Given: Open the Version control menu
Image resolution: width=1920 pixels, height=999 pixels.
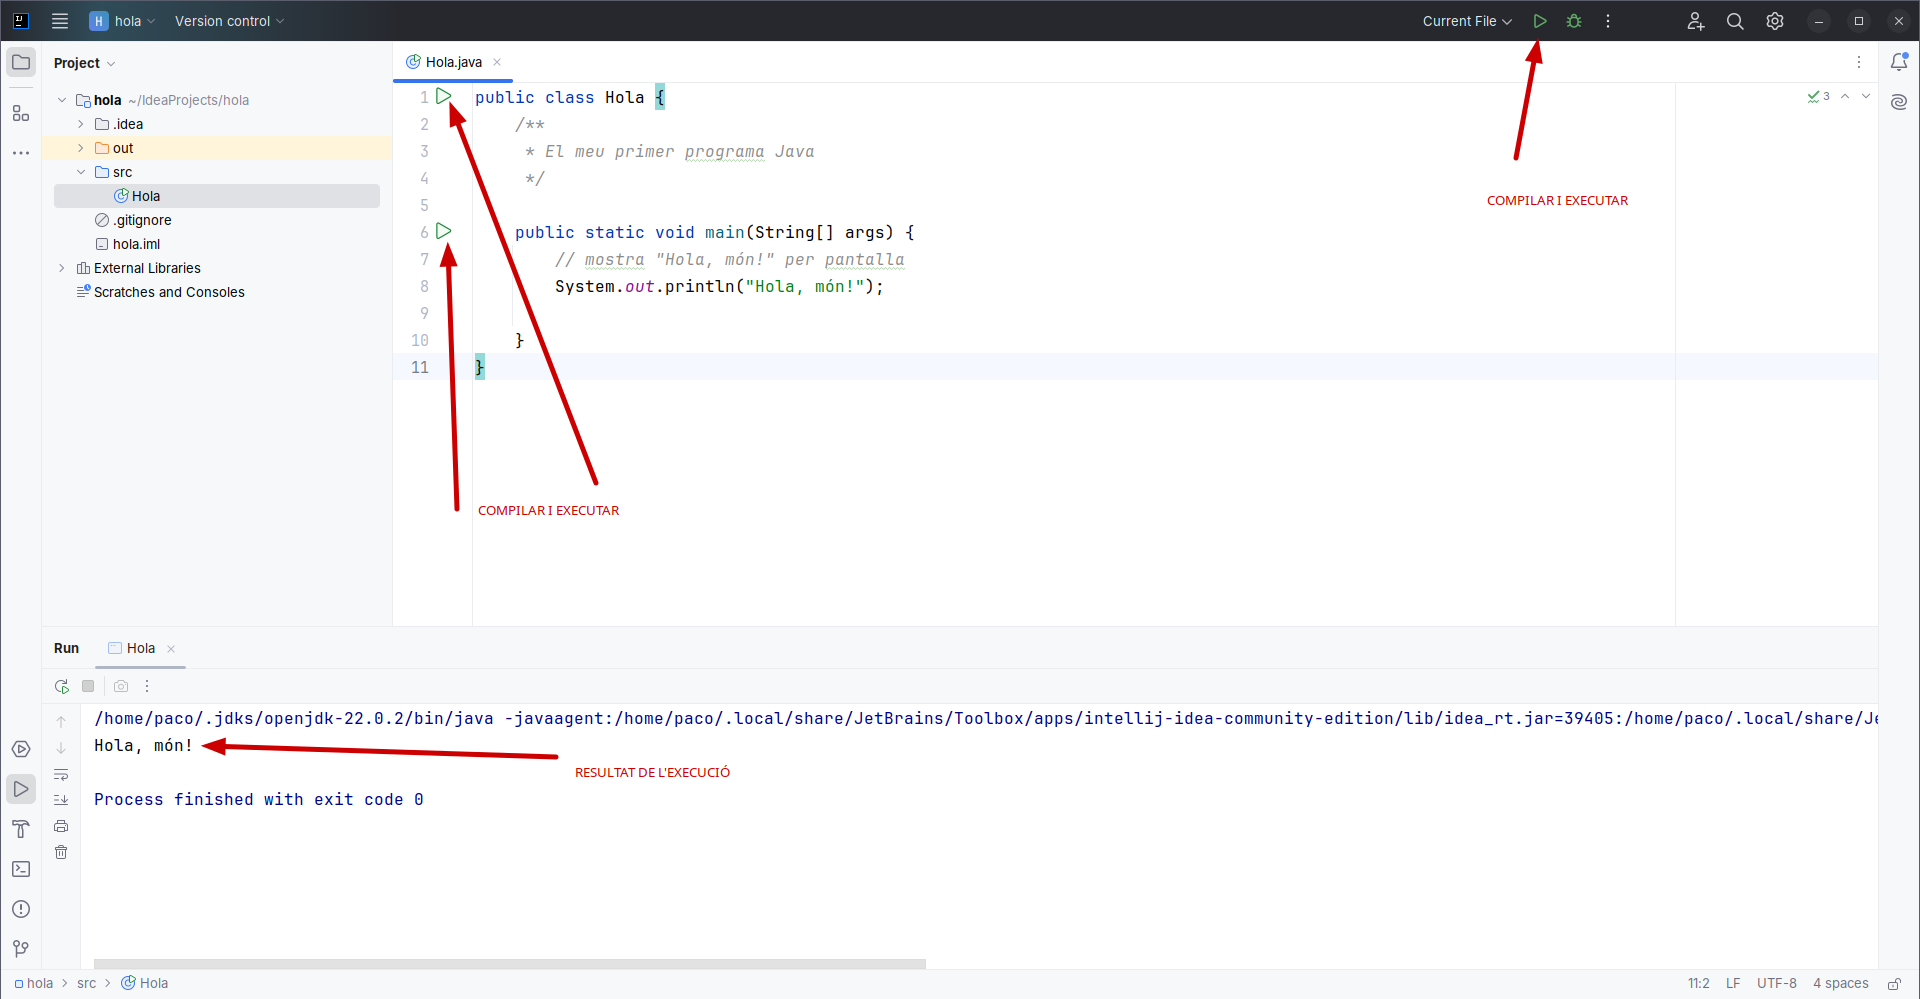Looking at the screenshot, I should click(229, 21).
